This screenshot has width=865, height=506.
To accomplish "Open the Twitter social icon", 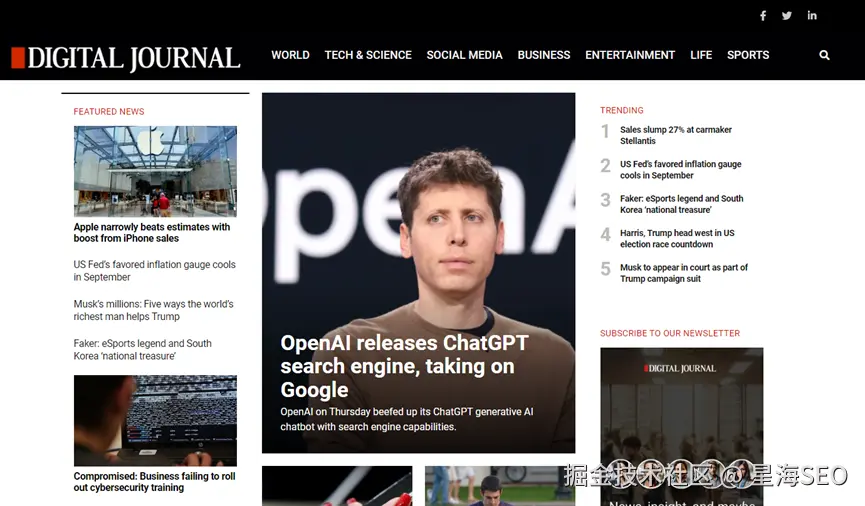I will (787, 15).
